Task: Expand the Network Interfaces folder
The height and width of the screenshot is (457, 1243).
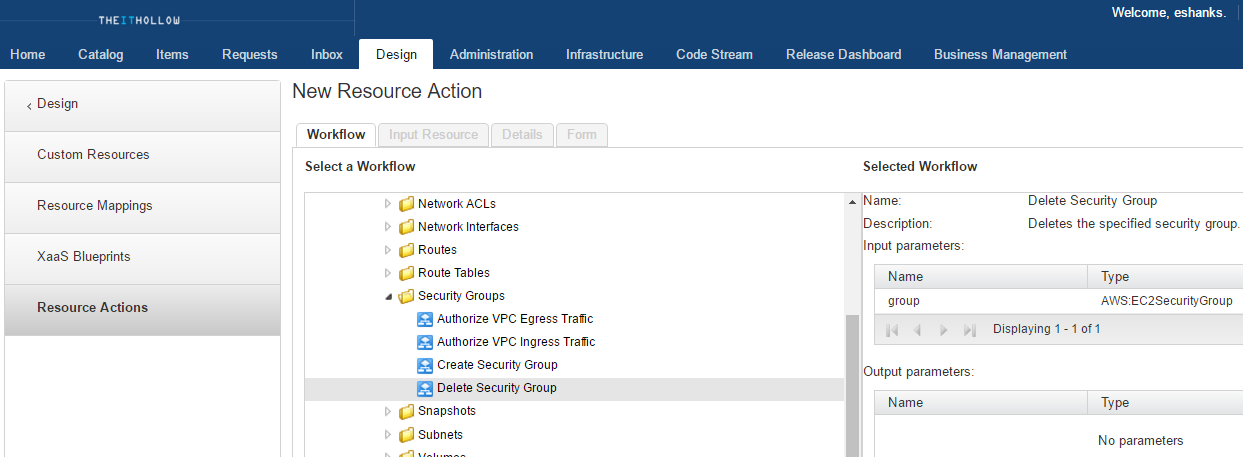Action: click(389, 227)
